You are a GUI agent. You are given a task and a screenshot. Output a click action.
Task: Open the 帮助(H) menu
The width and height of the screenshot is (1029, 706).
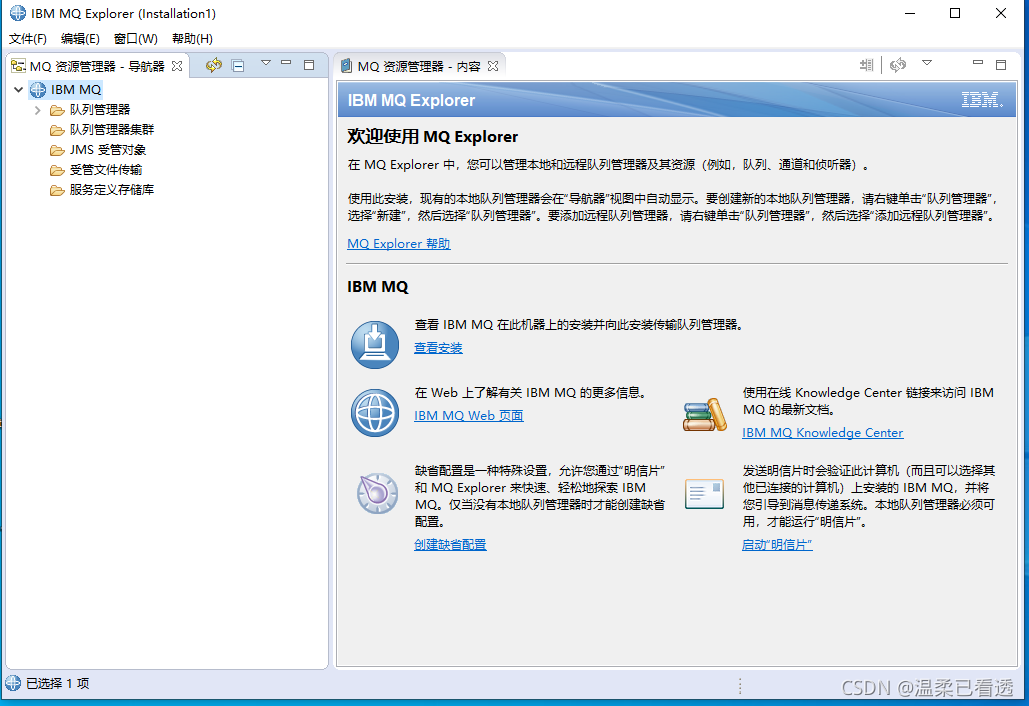pos(192,39)
